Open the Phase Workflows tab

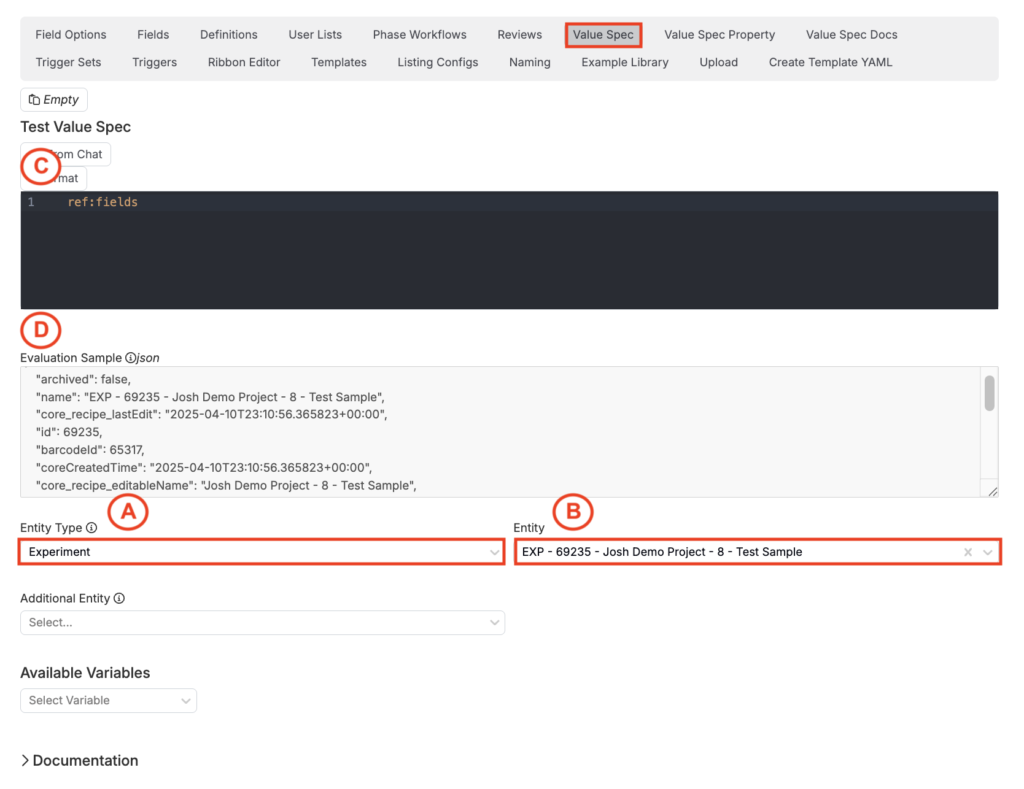[419, 35]
